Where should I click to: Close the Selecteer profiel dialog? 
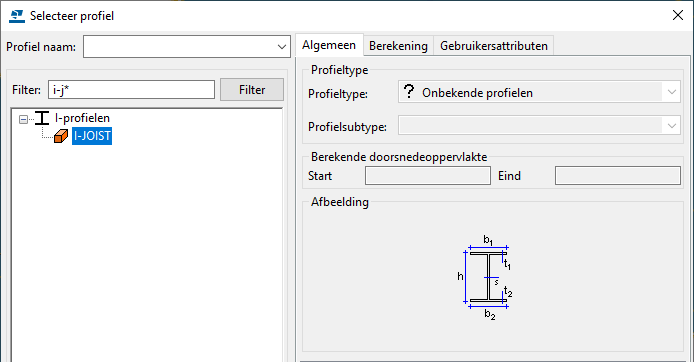tap(677, 15)
